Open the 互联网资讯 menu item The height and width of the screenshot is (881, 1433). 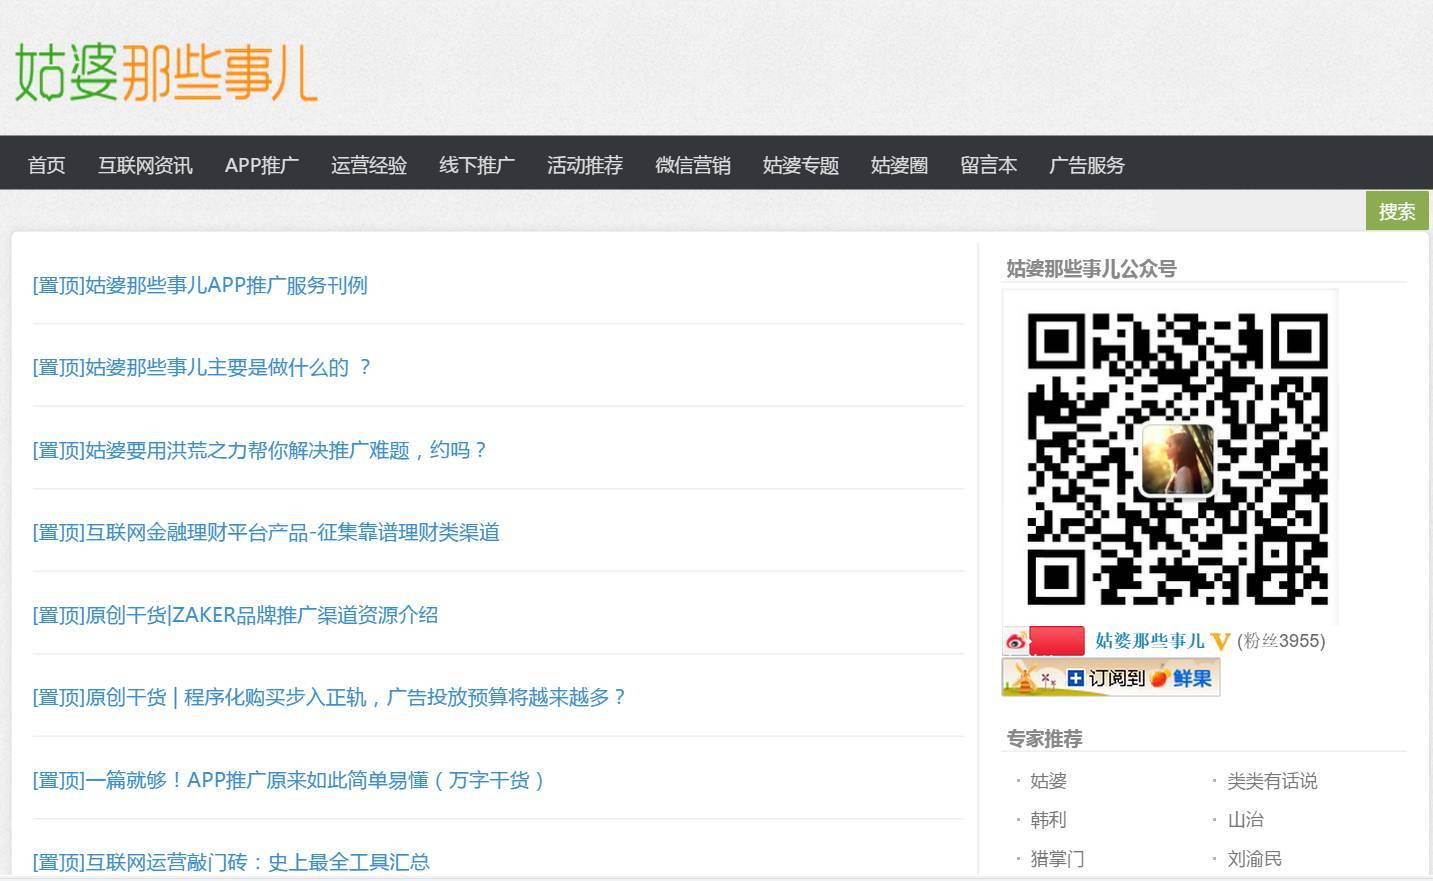click(x=145, y=165)
